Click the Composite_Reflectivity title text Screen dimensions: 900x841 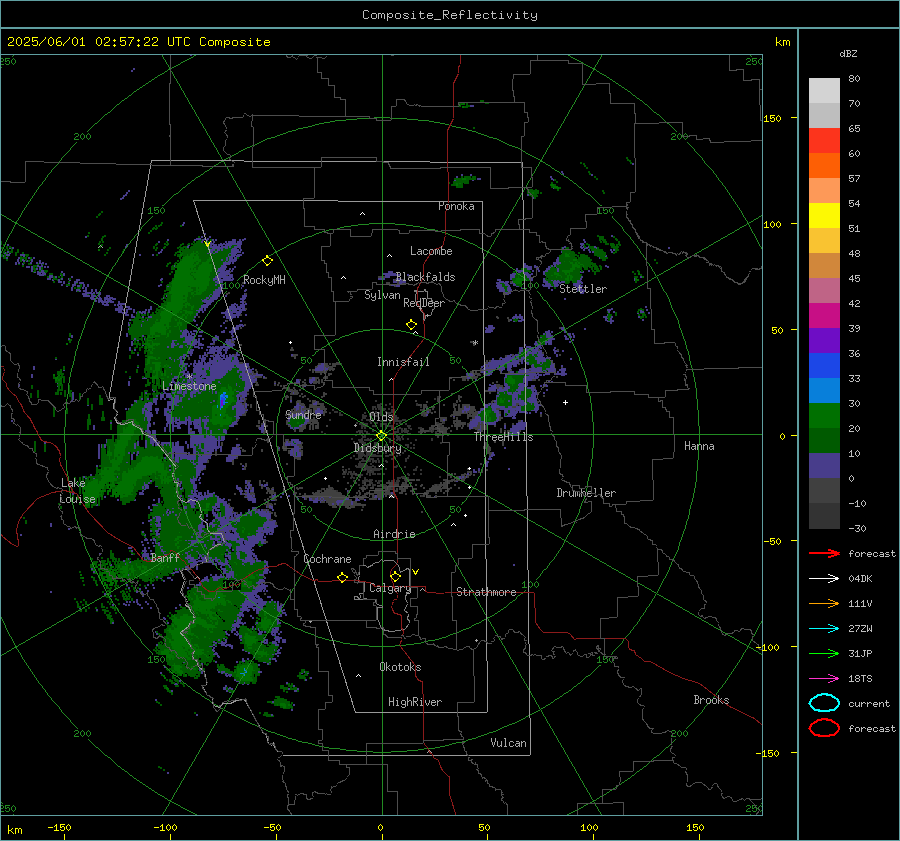pyautogui.click(x=449, y=15)
